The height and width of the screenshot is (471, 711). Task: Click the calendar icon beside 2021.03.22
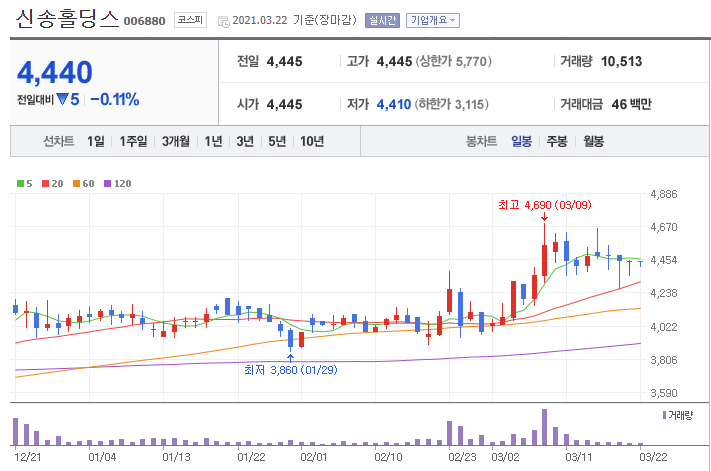tap(224, 21)
